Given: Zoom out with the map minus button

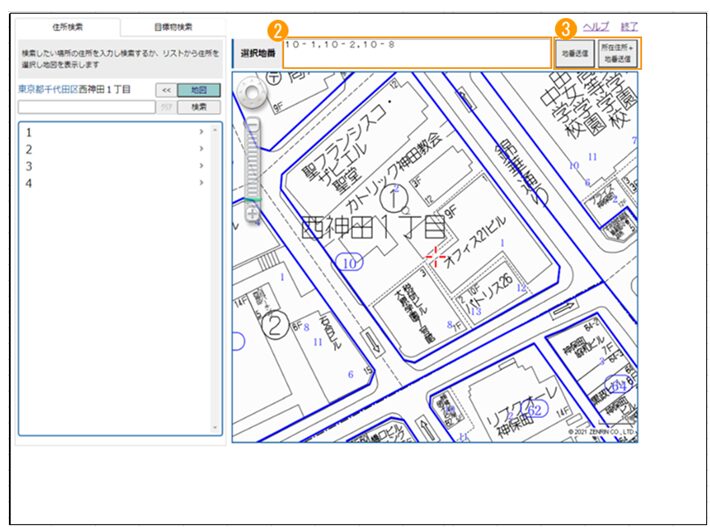Looking at the screenshot, I should pos(253,125).
